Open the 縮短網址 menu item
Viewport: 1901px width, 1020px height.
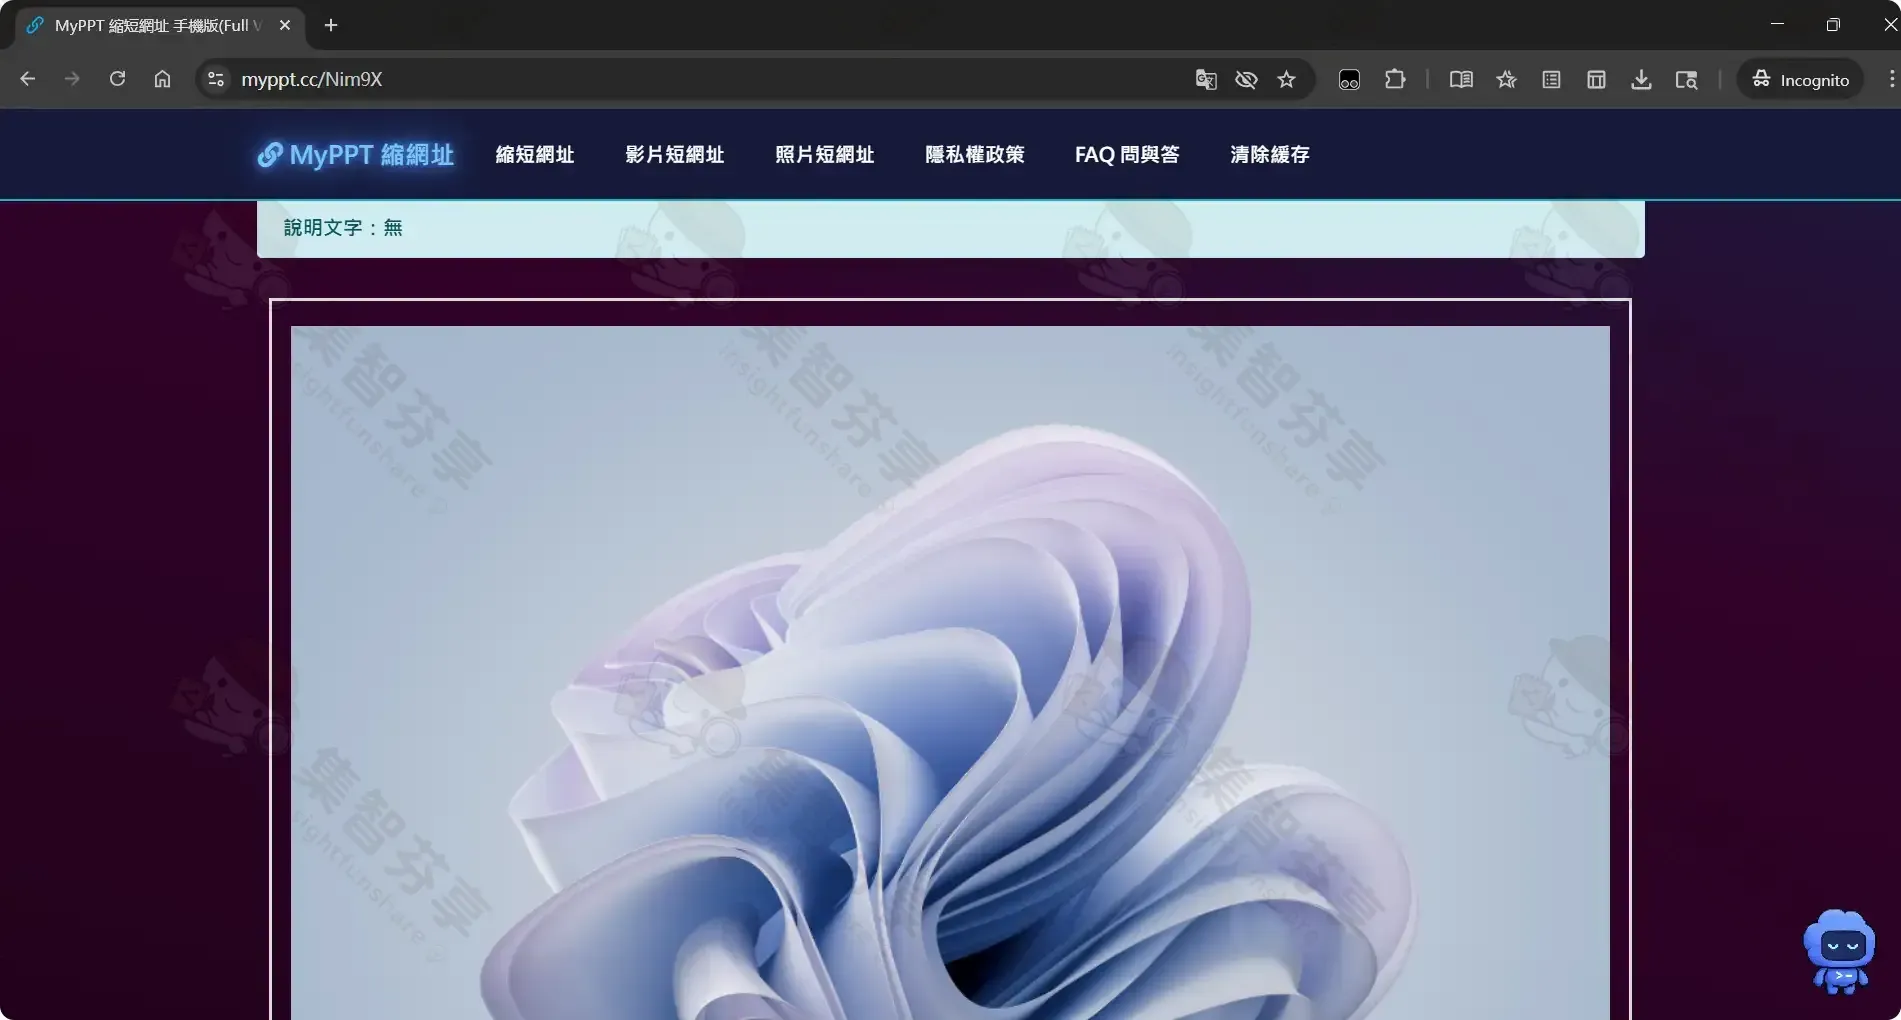click(x=535, y=155)
